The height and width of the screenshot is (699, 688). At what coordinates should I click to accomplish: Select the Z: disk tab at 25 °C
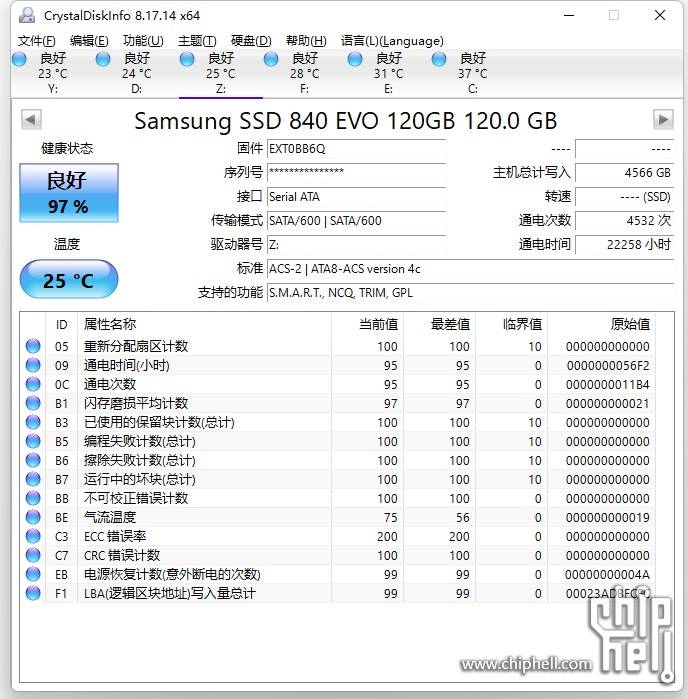[221, 74]
